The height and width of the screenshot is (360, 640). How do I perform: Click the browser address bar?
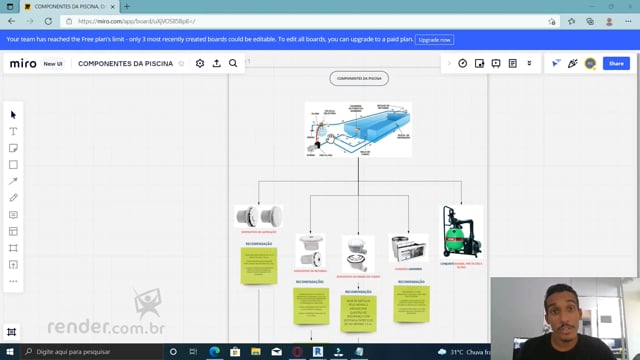306,21
